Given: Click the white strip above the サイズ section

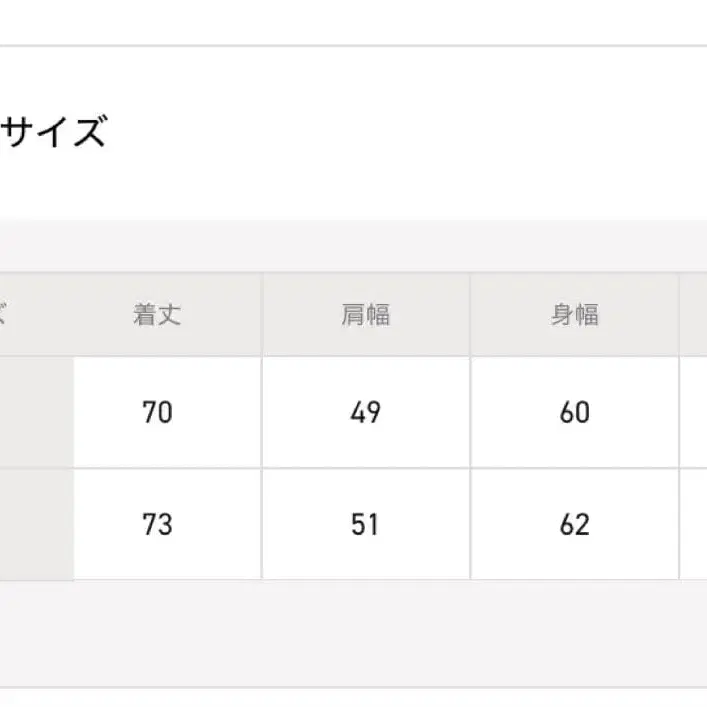Looking at the screenshot, I should [353, 22].
